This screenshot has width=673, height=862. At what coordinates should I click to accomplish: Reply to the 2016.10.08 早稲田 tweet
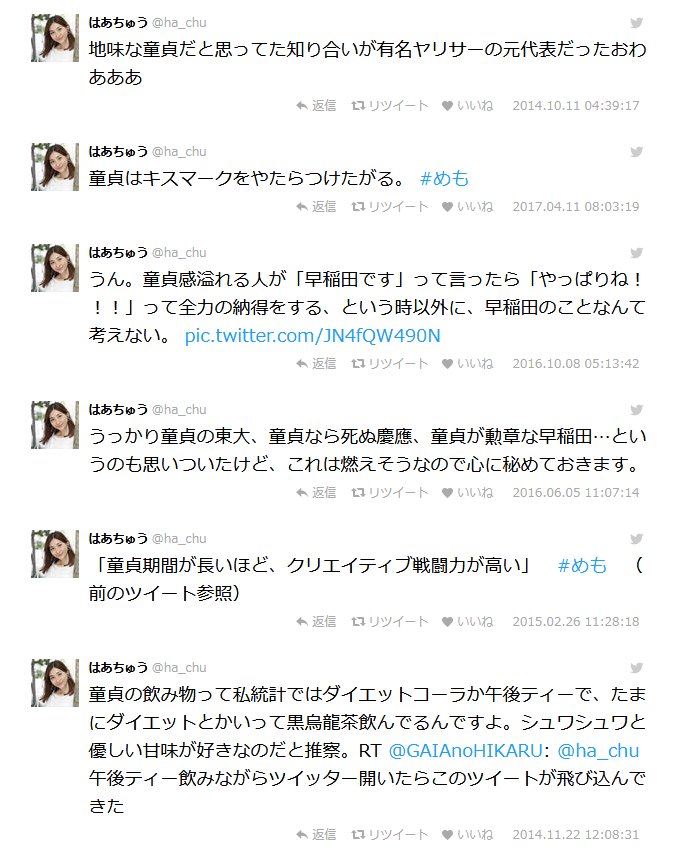(316, 364)
